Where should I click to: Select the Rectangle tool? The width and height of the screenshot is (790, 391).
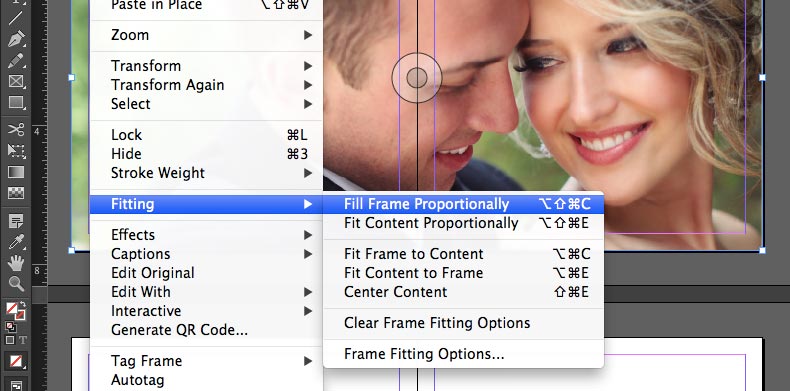pos(16,103)
